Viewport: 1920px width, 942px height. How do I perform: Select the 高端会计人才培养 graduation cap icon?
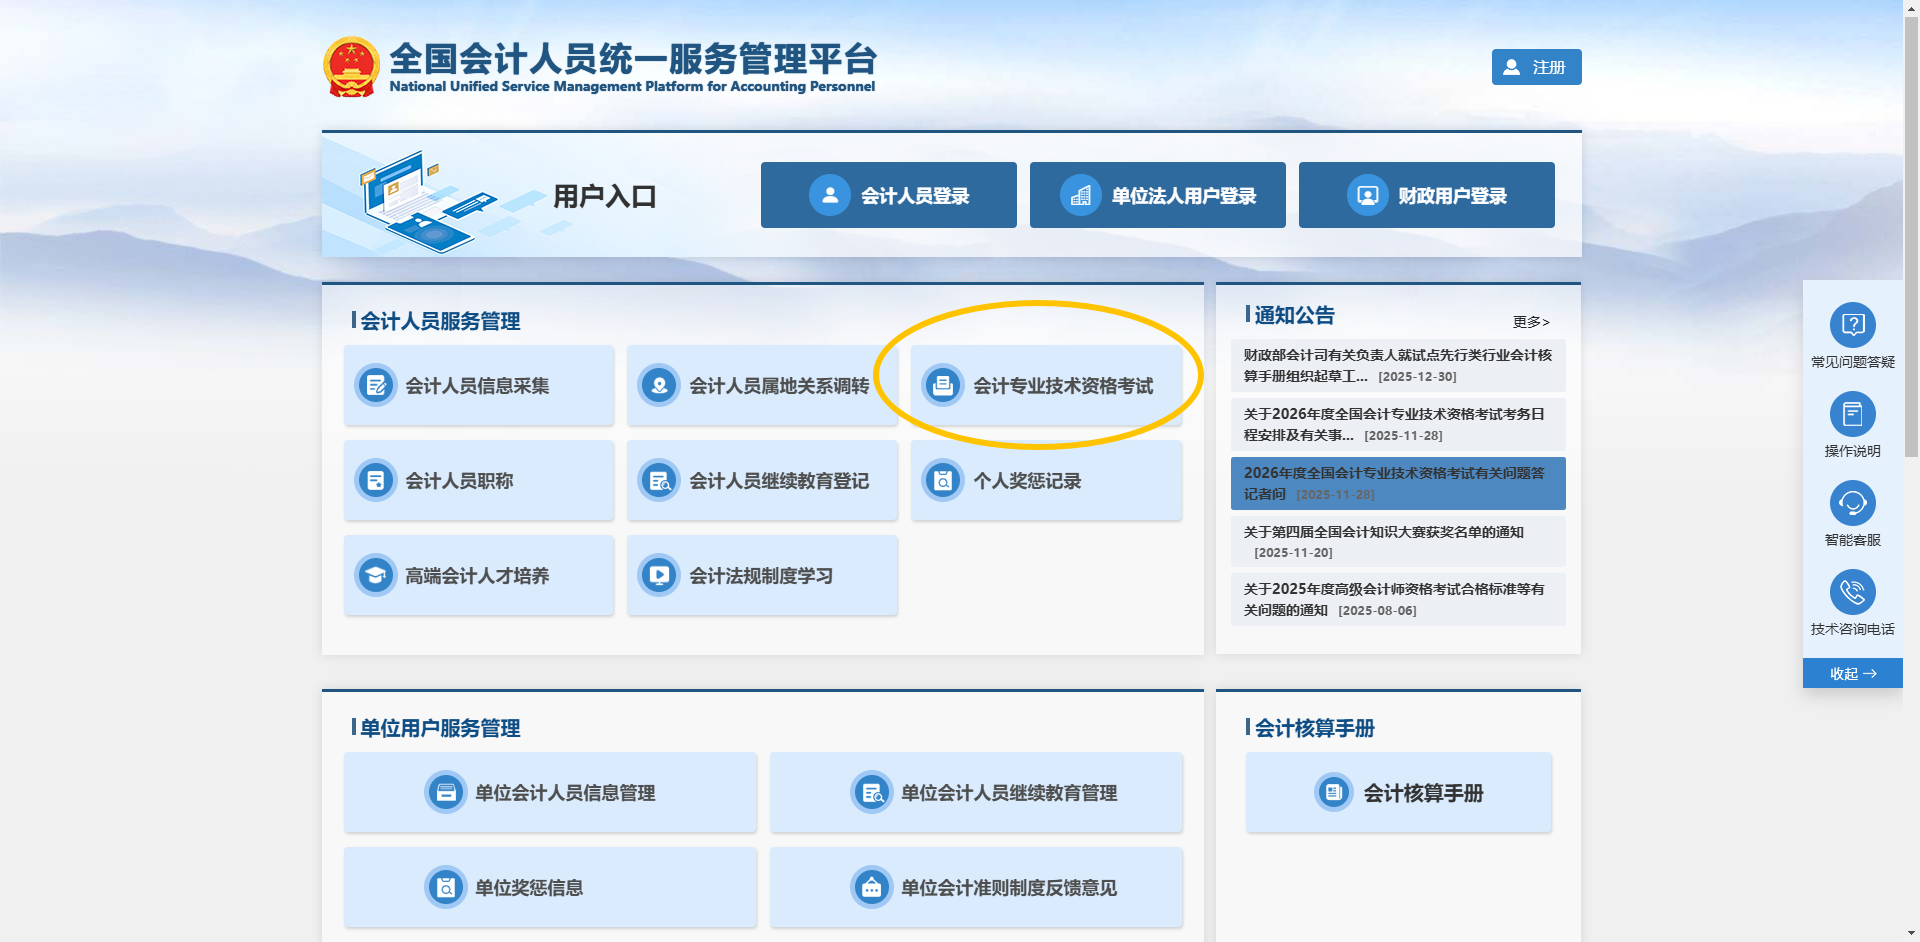click(376, 576)
